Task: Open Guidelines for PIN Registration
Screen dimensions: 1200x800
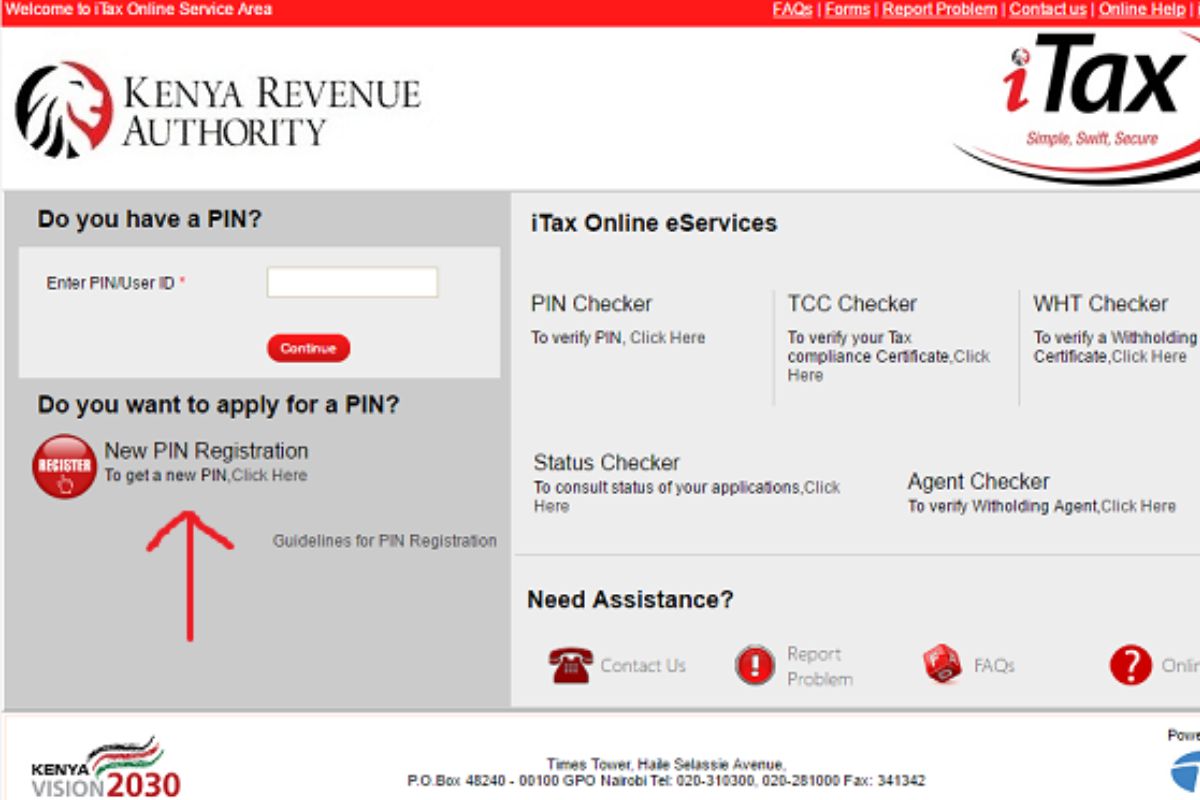Action: [x=385, y=541]
